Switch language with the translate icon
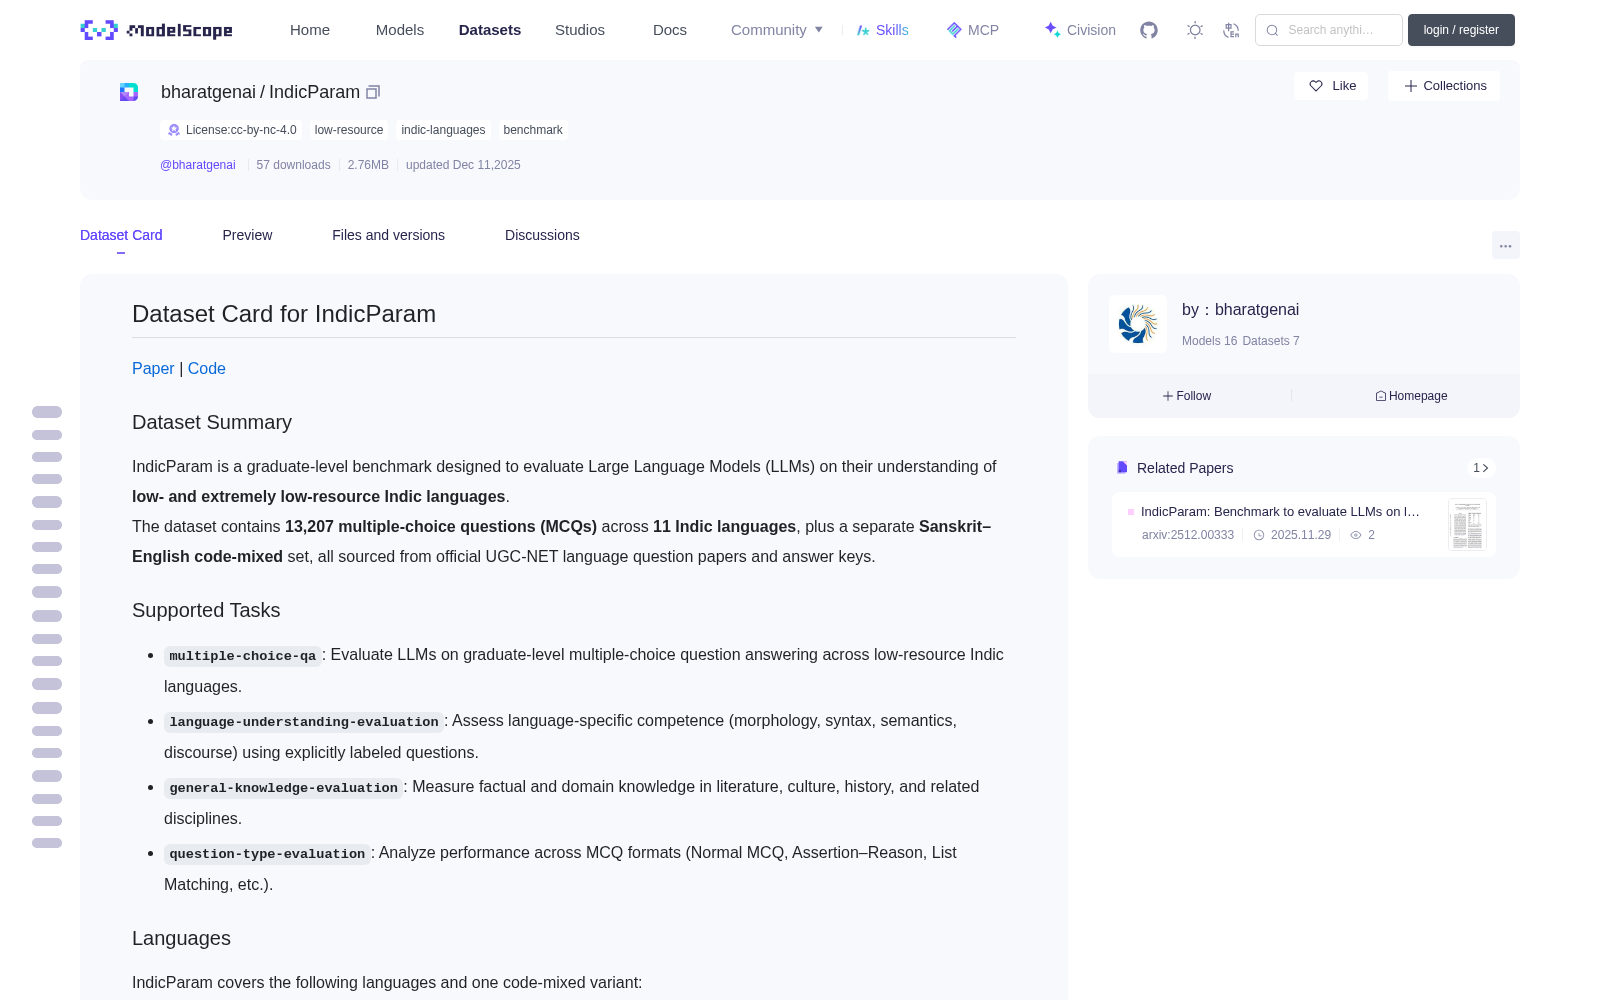 1231,30
